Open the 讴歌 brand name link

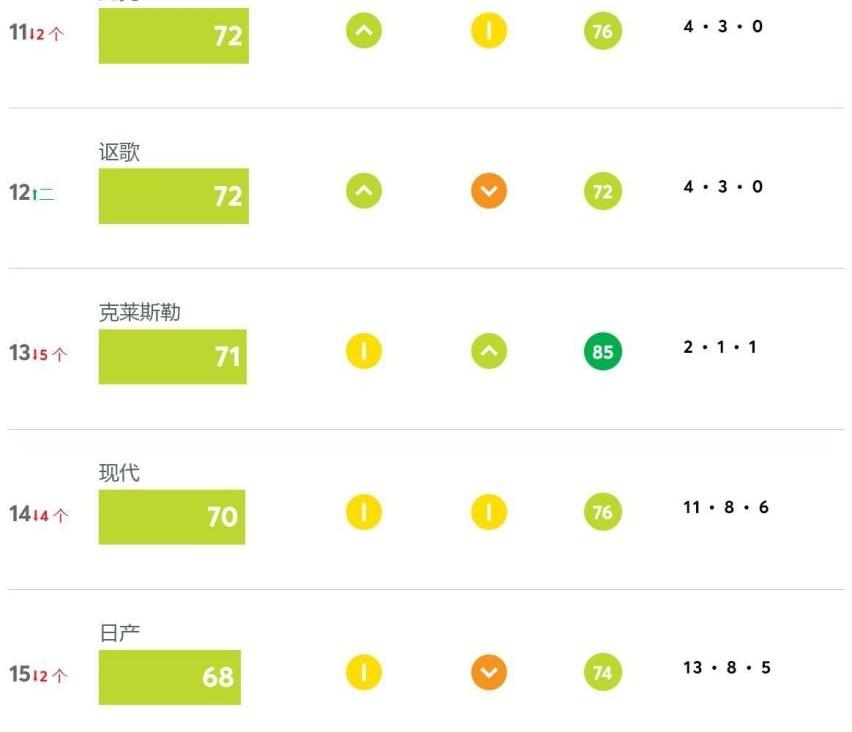tap(119, 152)
